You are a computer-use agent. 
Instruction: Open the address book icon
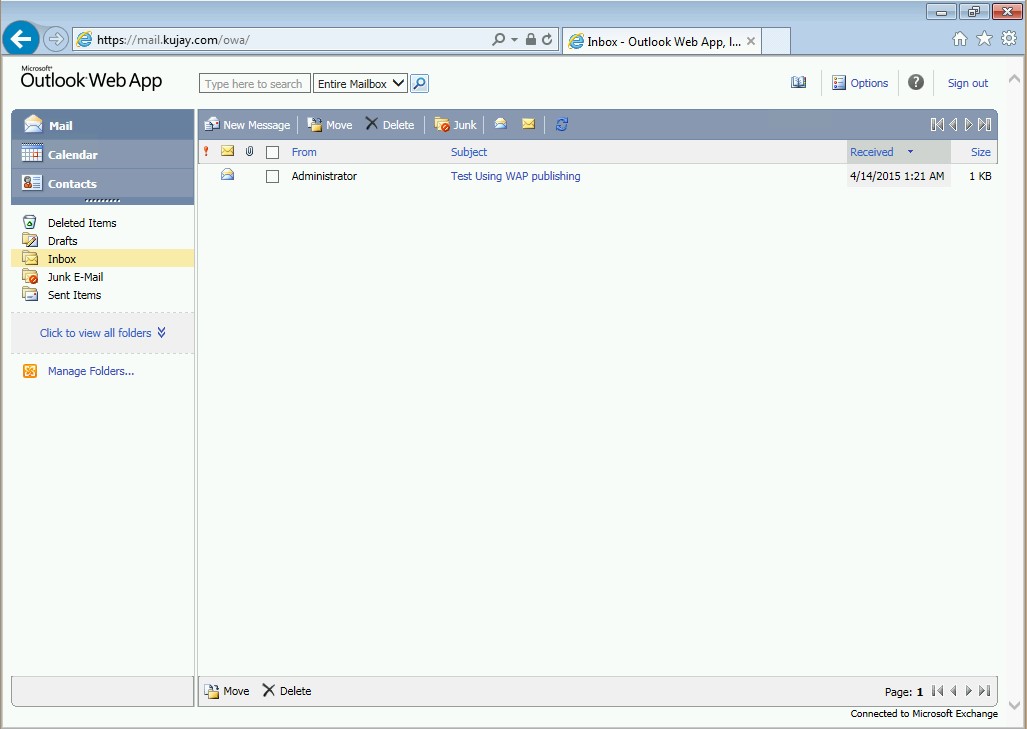click(798, 83)
